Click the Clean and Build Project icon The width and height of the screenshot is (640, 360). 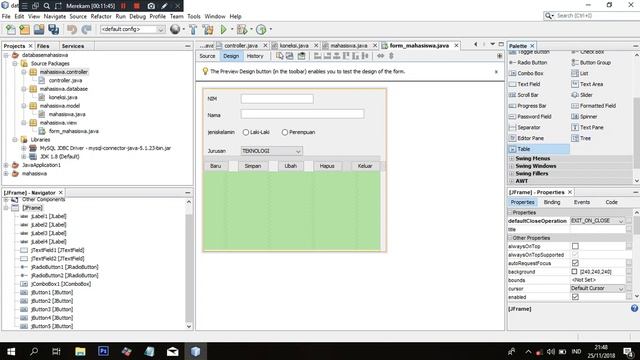click(x=208, y=29)
